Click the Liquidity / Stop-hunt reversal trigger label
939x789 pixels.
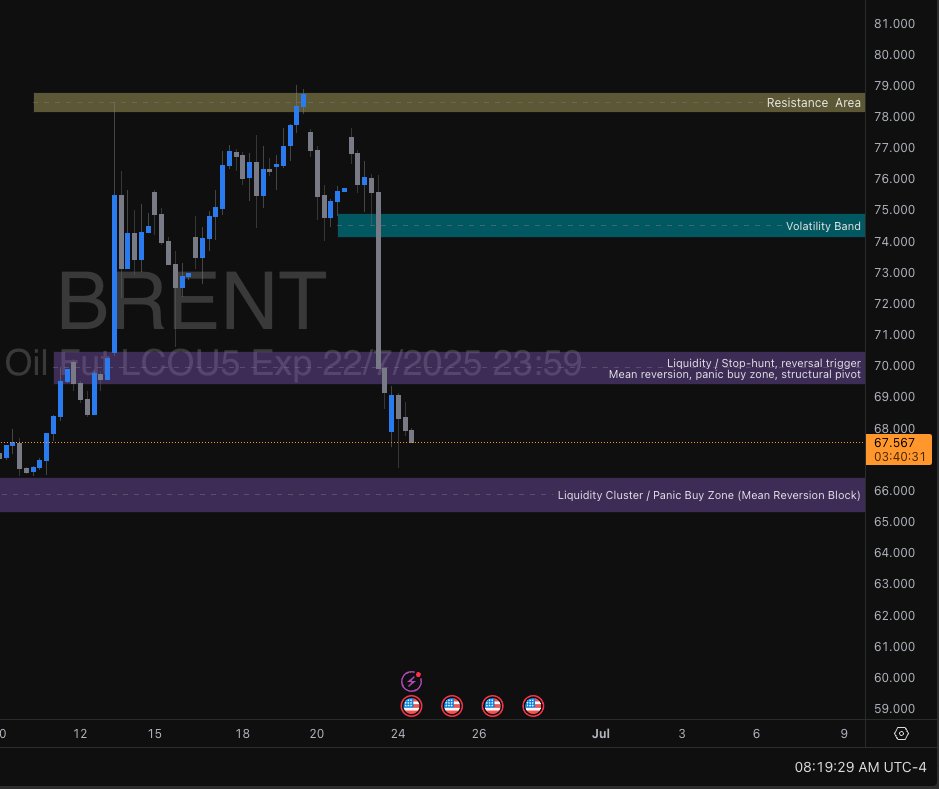763,363
